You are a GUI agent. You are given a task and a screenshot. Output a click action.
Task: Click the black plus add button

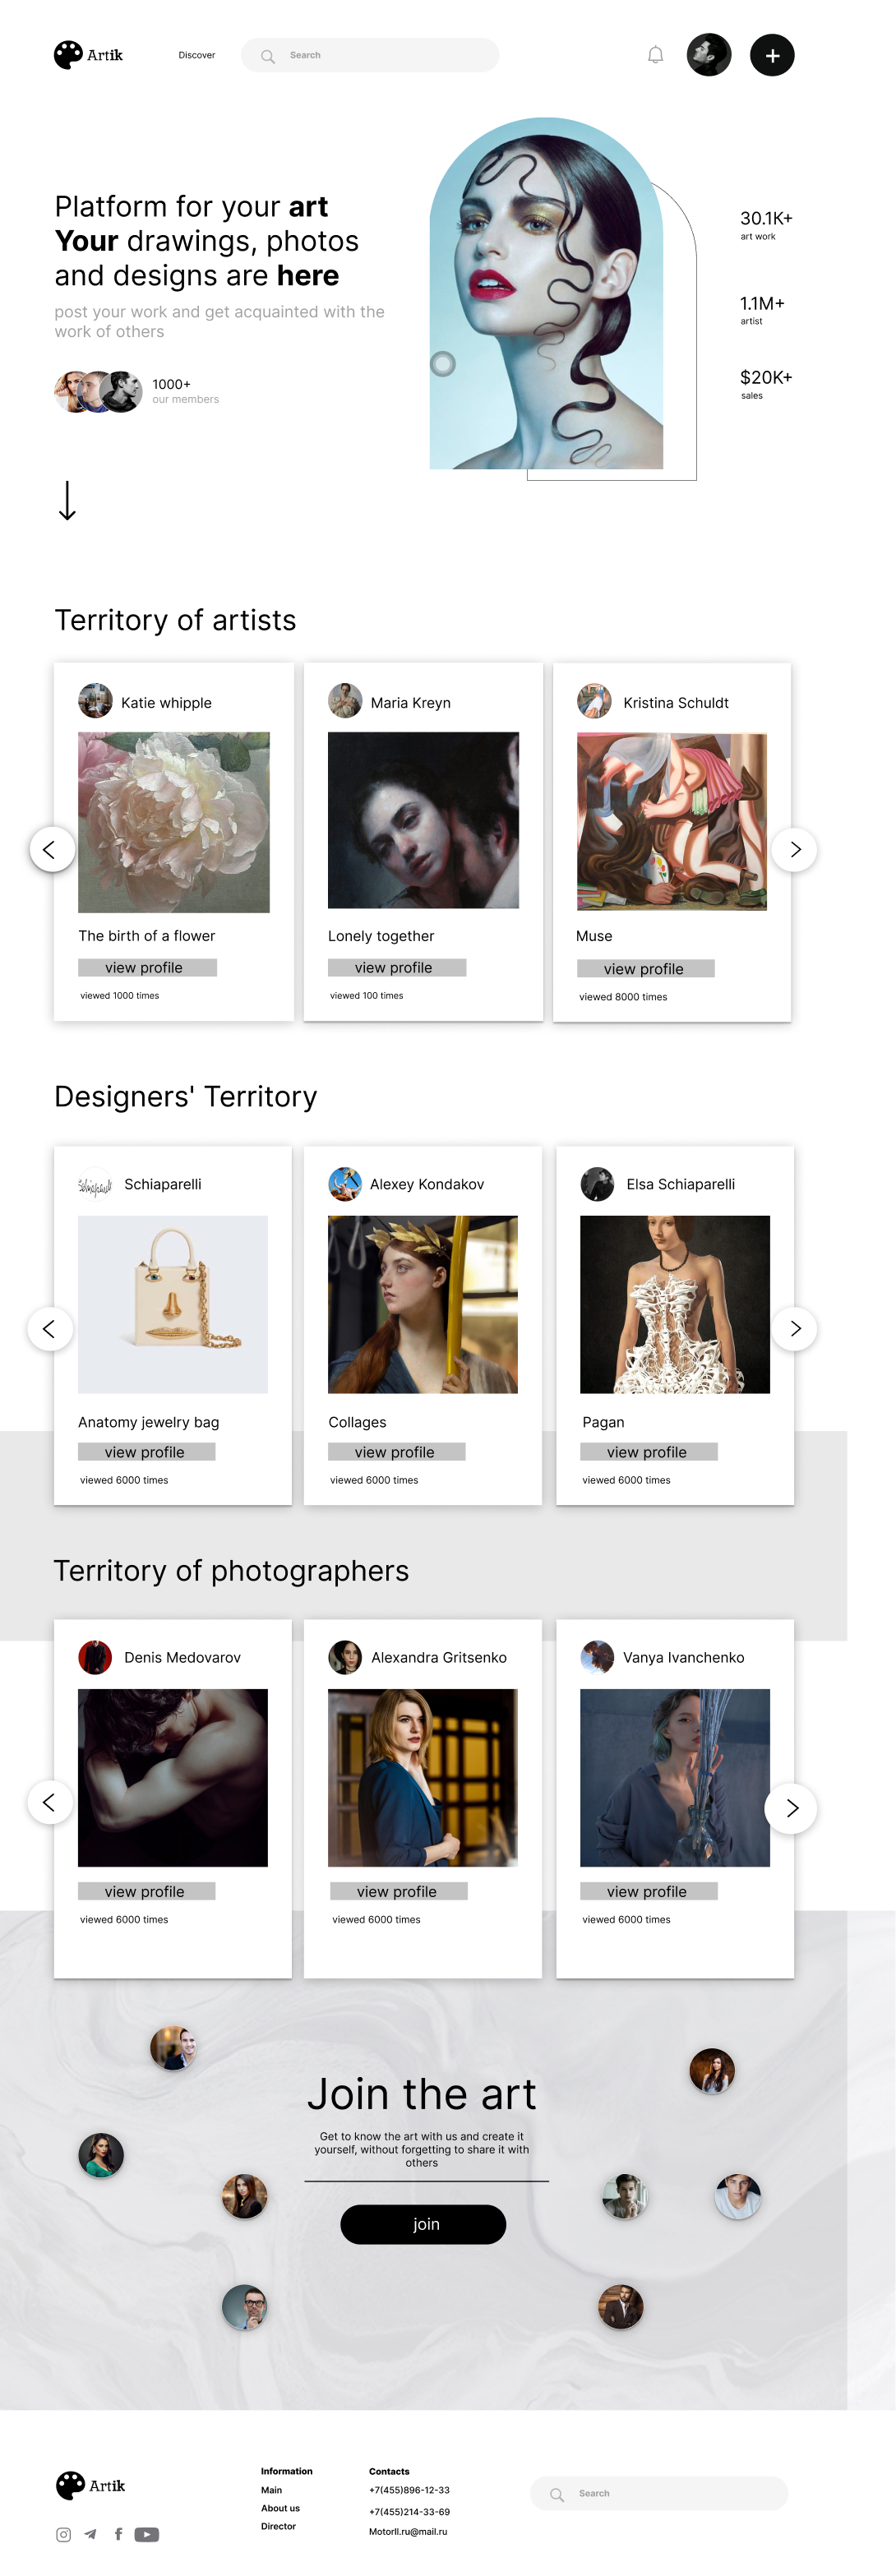pos(772,55)
